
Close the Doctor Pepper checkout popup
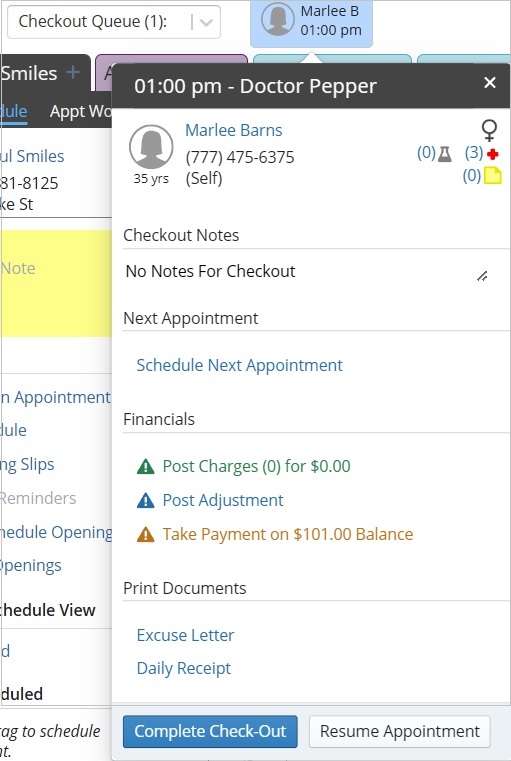click(490, 83)
